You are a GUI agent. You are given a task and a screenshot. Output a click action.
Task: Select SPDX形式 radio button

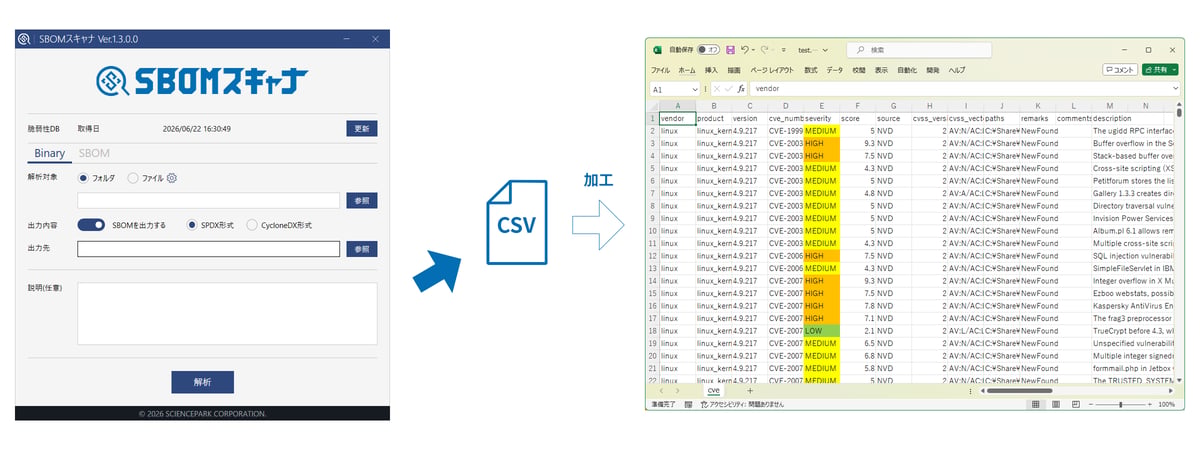tap(192, 225)
